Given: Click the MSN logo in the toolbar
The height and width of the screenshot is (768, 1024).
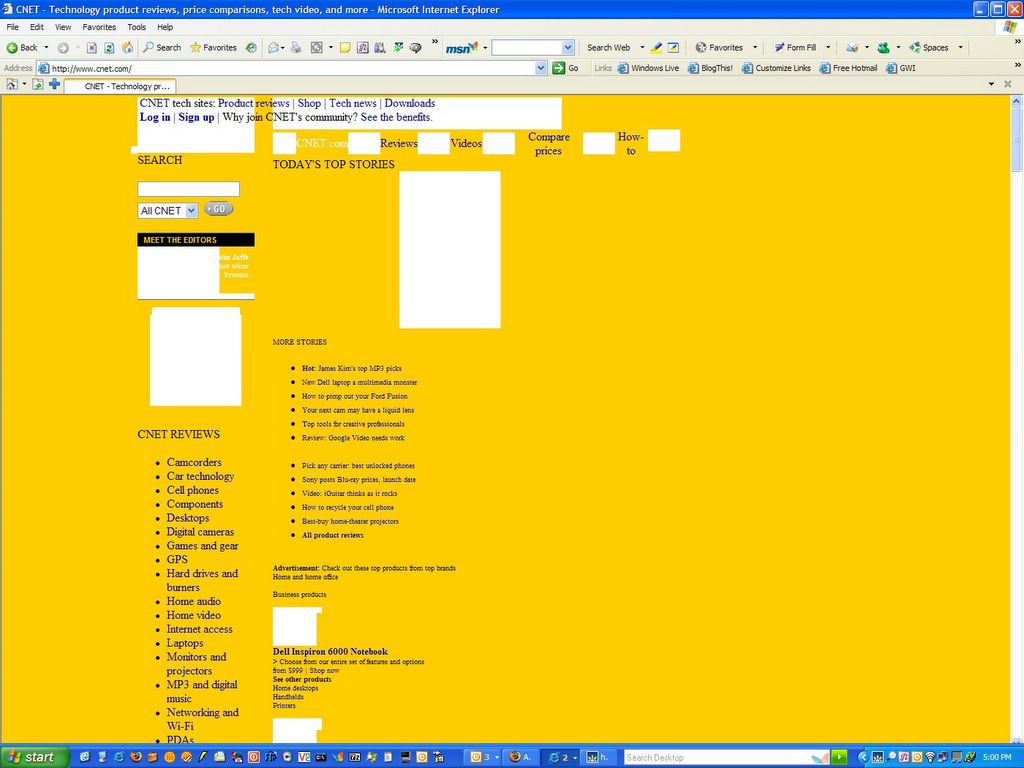Looking at the screenshot, I should tap(461, 48).
